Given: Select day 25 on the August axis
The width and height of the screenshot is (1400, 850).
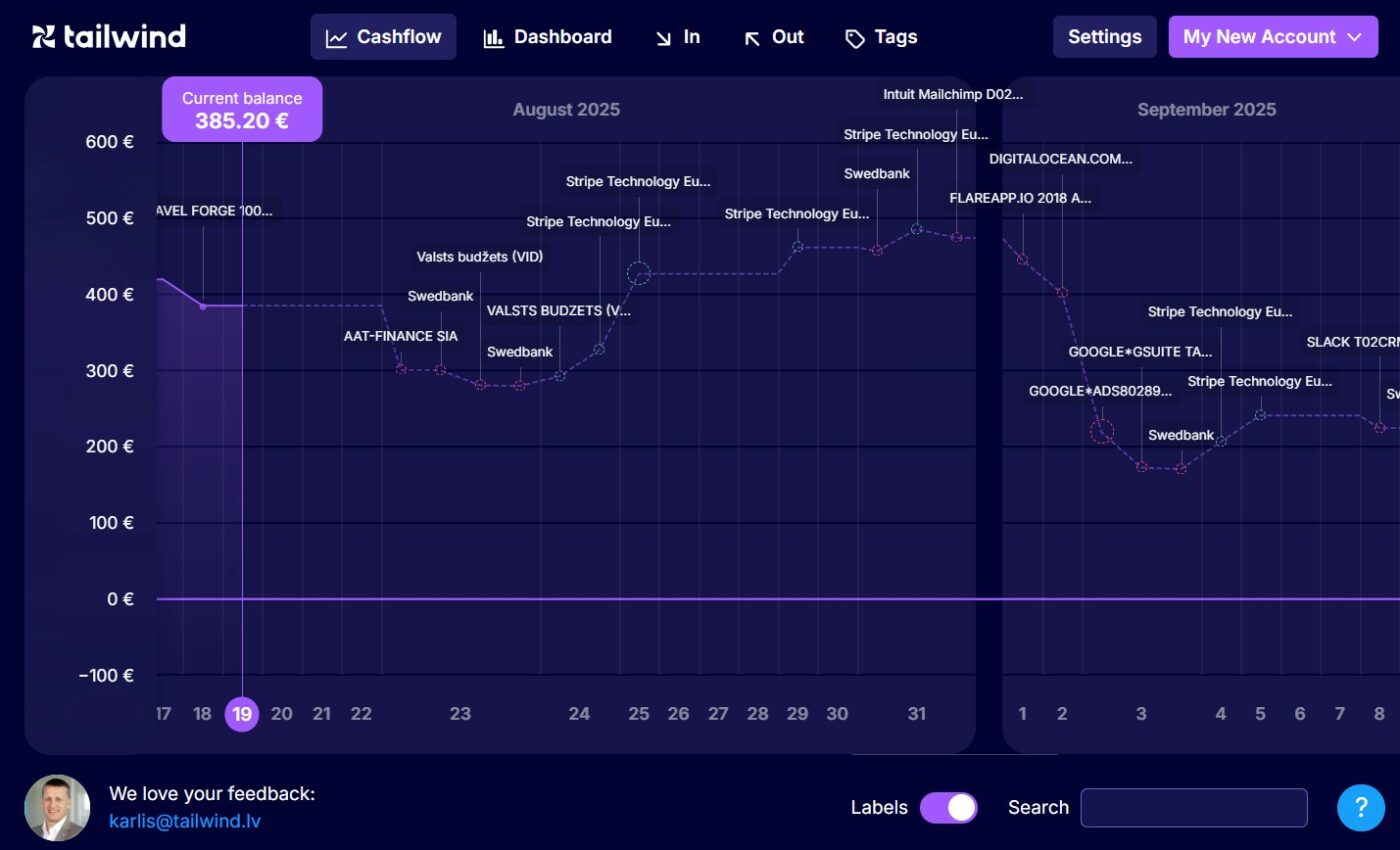Looking at the screenshot, I should [639, 714].
